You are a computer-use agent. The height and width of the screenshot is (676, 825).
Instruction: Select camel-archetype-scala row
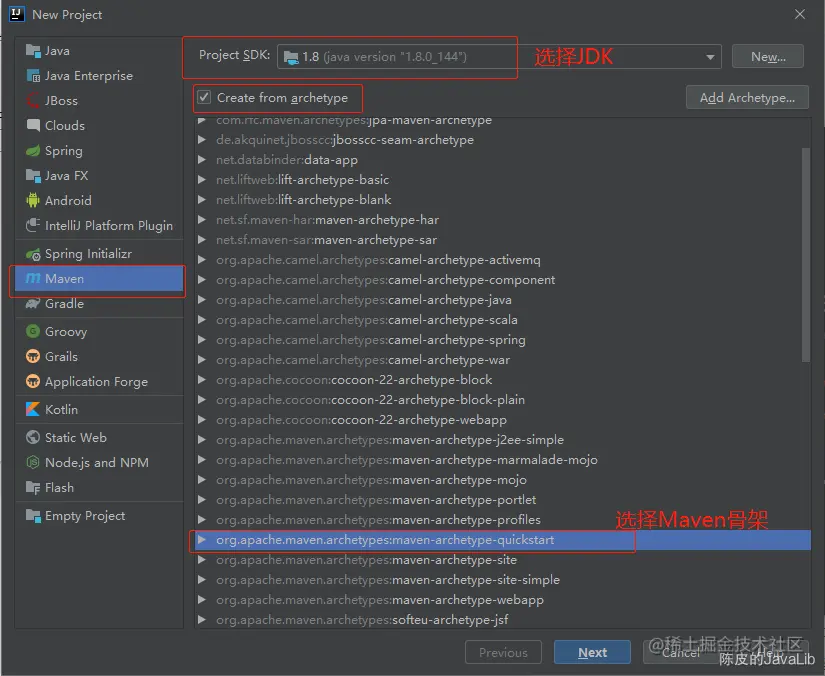tap(502, 320)
